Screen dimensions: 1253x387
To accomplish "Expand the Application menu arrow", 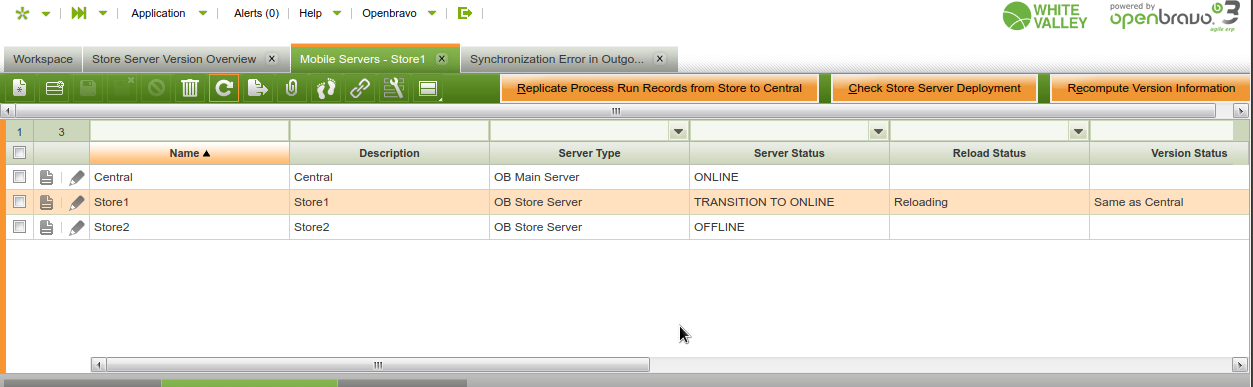I will 203,14.
